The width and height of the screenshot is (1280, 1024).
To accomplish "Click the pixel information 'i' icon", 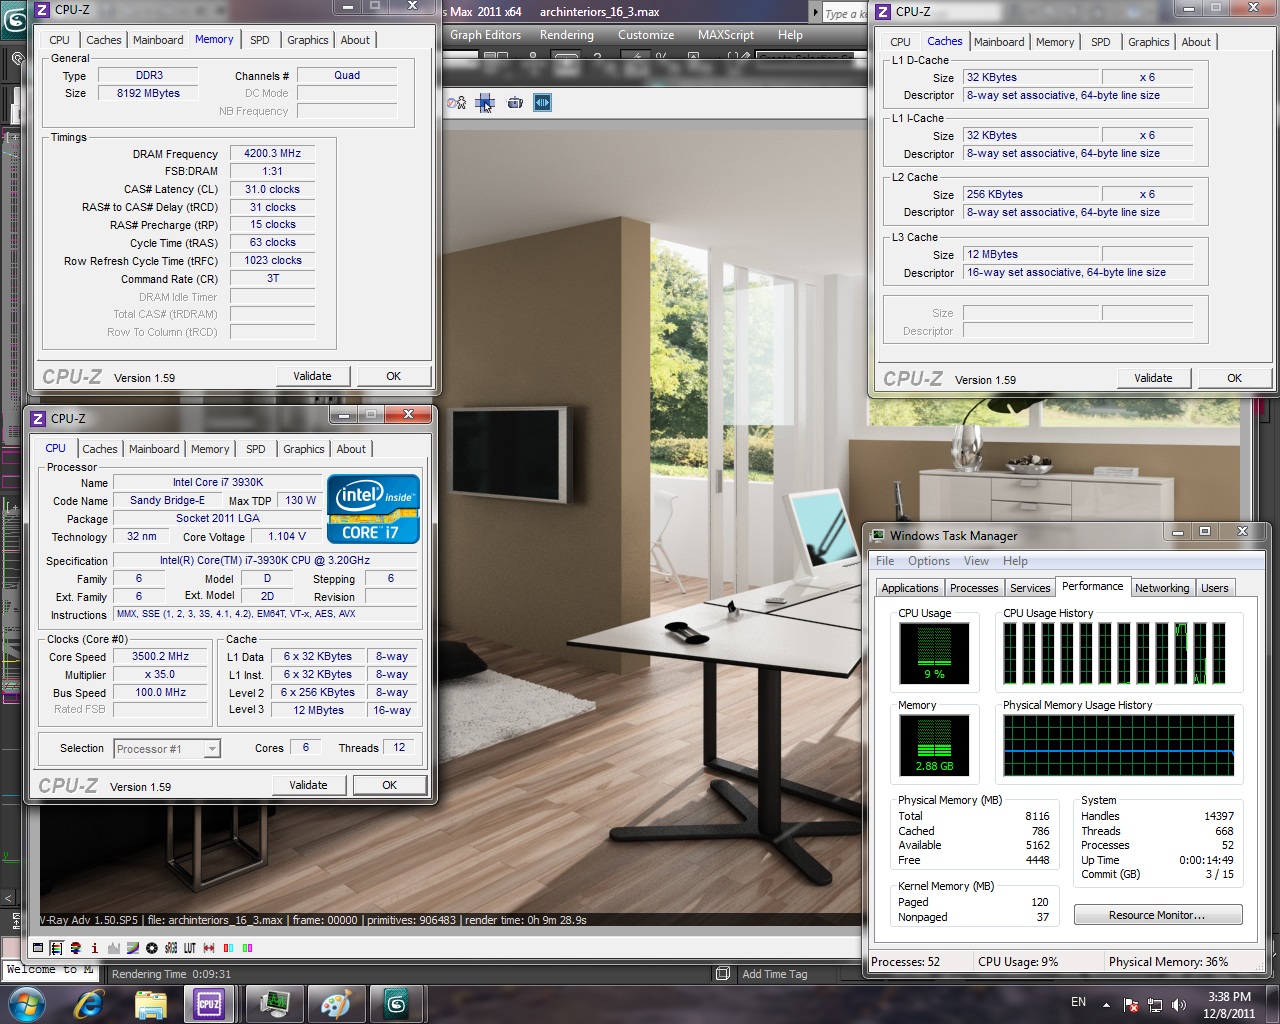I will tap(94, 948).
